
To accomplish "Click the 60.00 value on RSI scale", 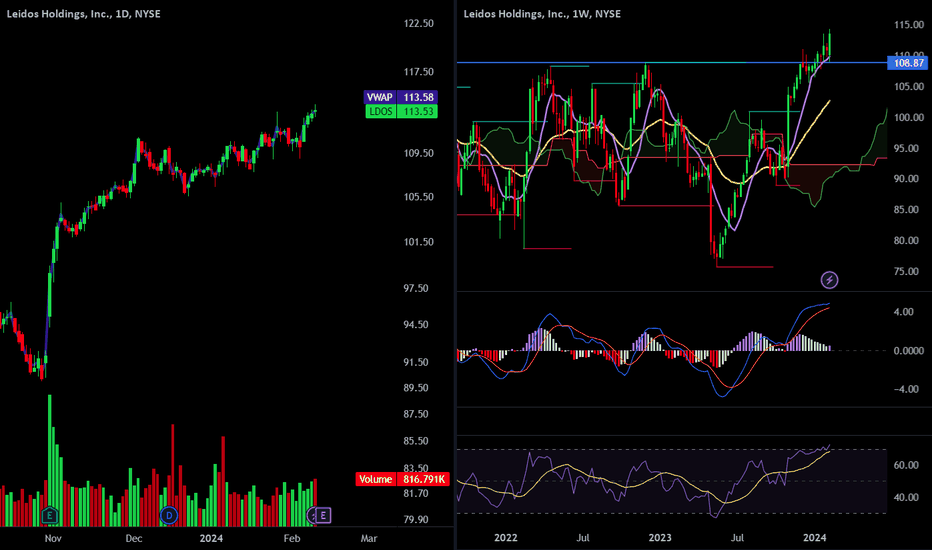I will [906, 465].
